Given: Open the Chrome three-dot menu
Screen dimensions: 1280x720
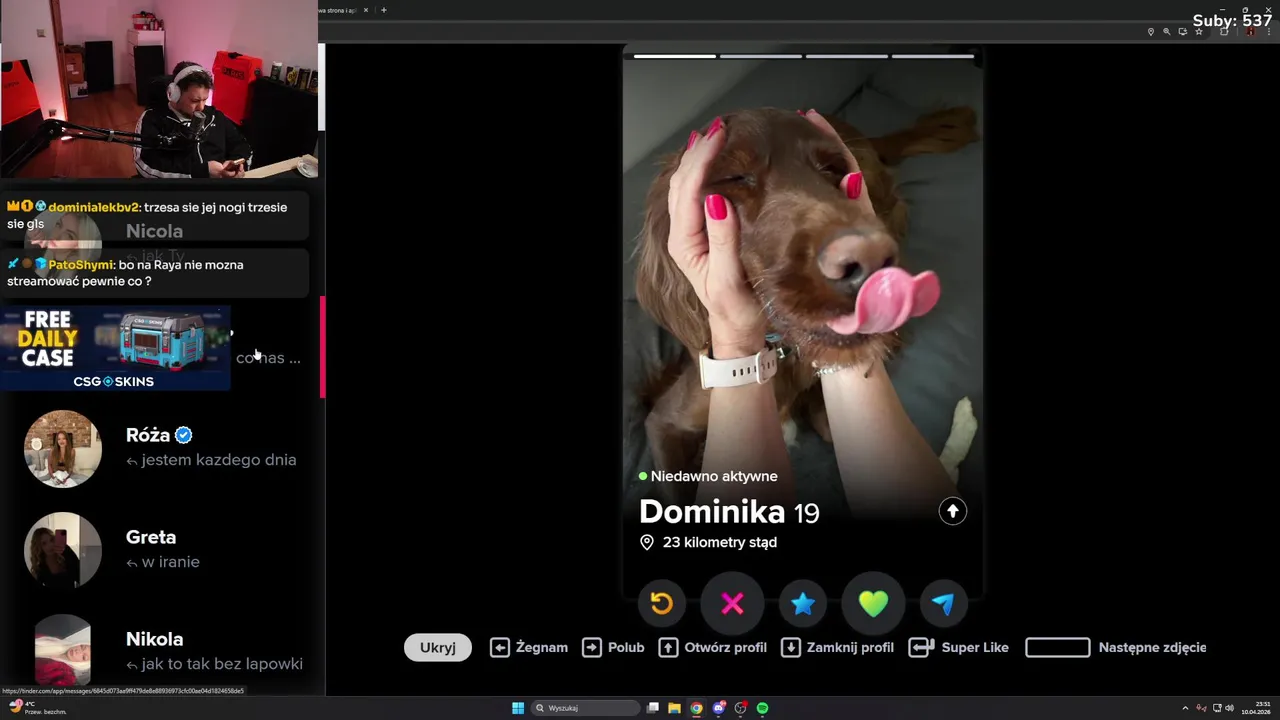Looking at the screenshot, I should tap(1268, 32).
